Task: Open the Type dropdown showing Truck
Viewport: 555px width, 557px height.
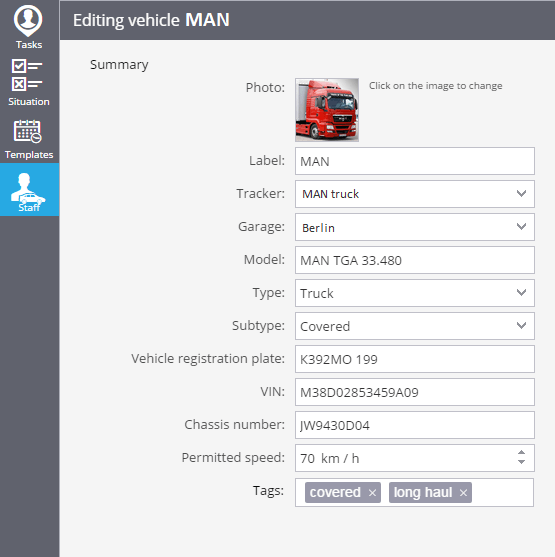Action: pyautogui.click(x=415, y=293)
